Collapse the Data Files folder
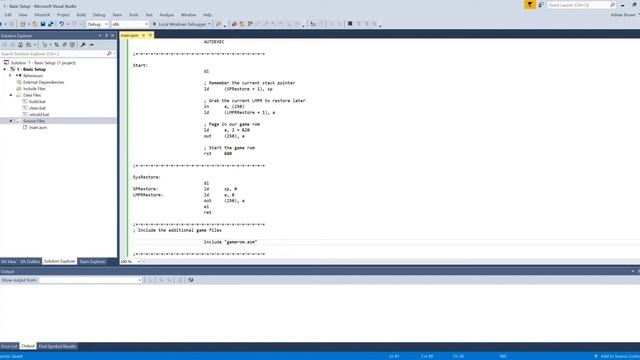The width and height of the screenshot is (640, 360). 11,95
